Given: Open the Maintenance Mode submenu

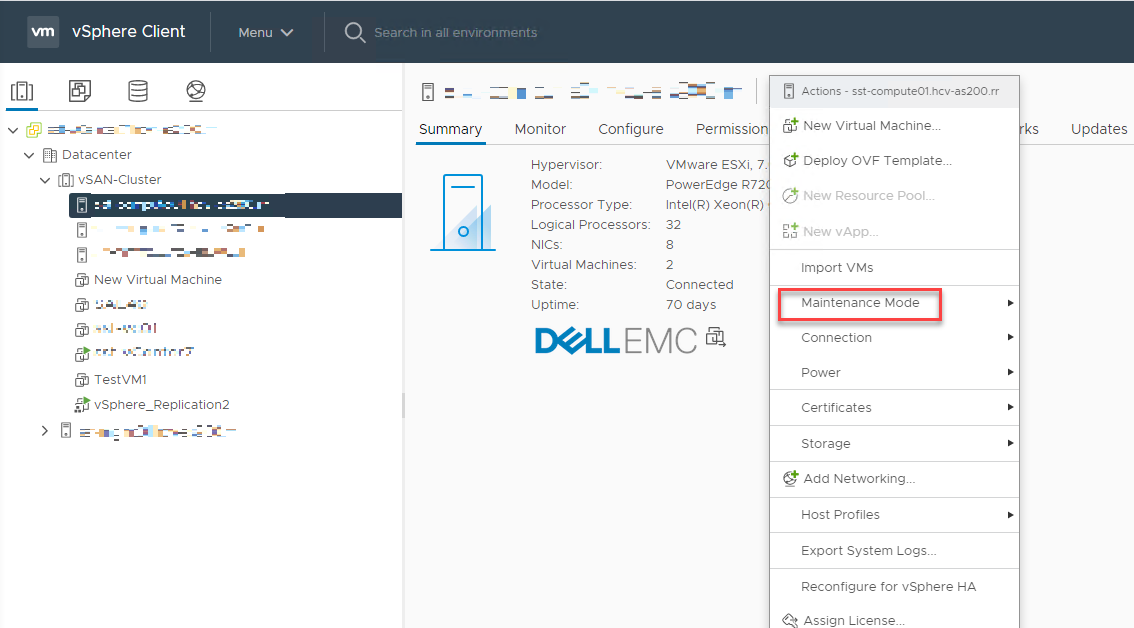Looking at the screenshot, I should 858,302.
